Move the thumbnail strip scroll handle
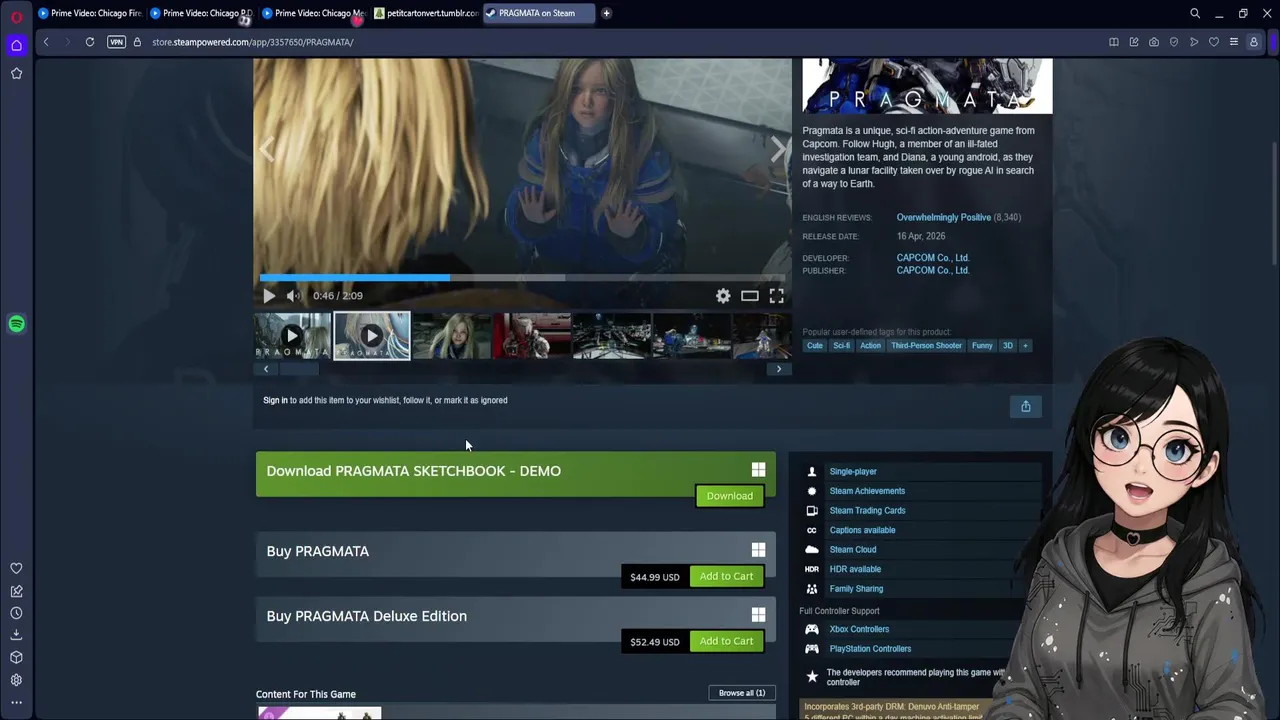 point(298,369)
